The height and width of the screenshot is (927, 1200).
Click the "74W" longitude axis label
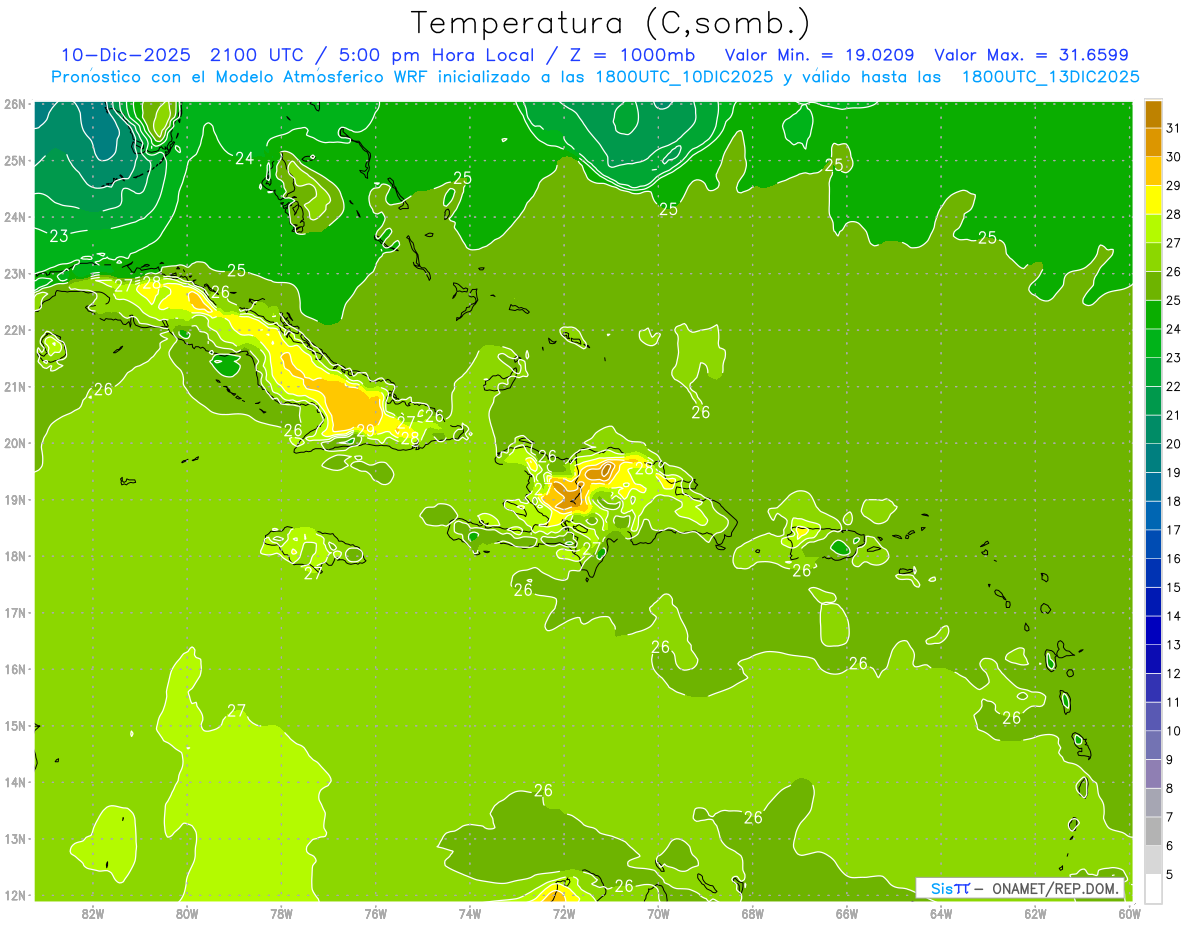[470, 914]
